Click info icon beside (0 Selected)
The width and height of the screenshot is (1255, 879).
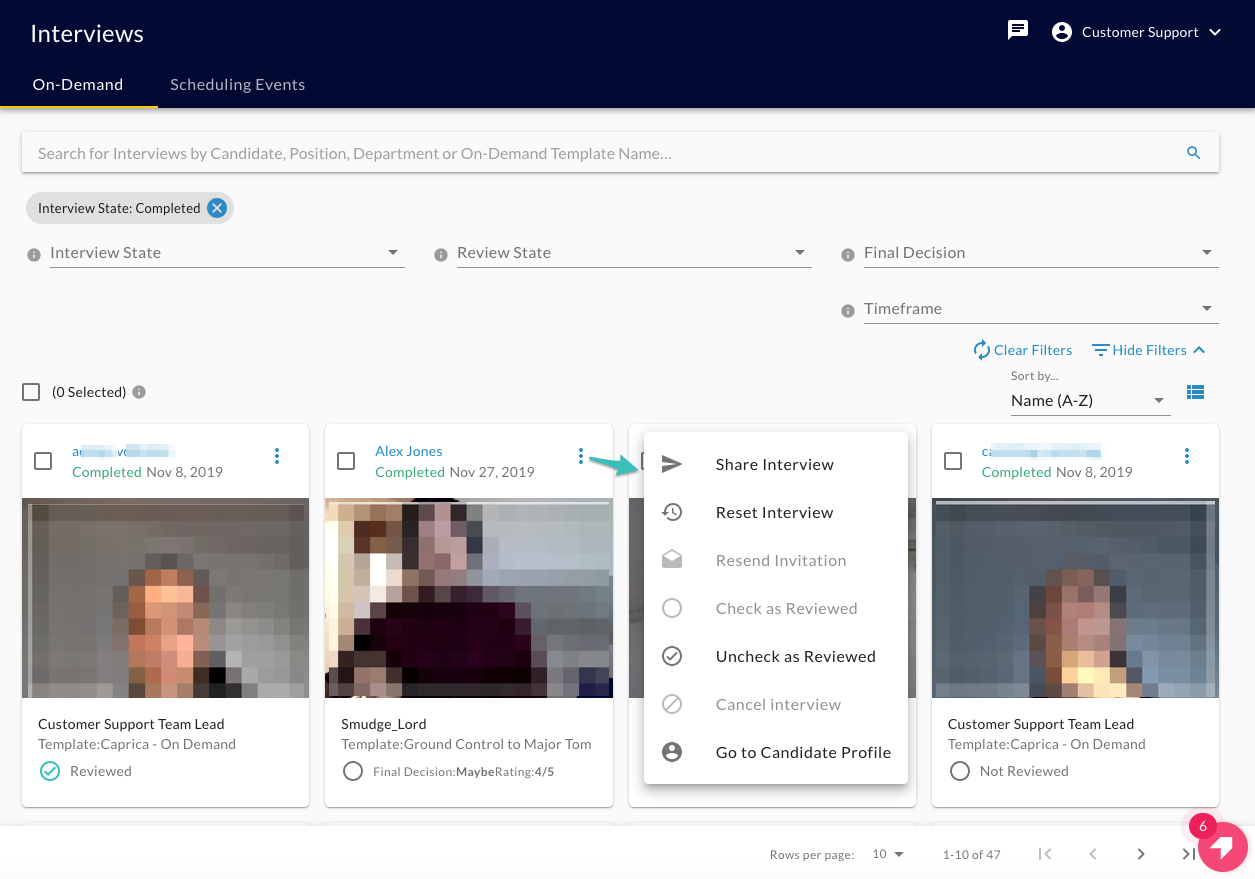tap(139, 392)
